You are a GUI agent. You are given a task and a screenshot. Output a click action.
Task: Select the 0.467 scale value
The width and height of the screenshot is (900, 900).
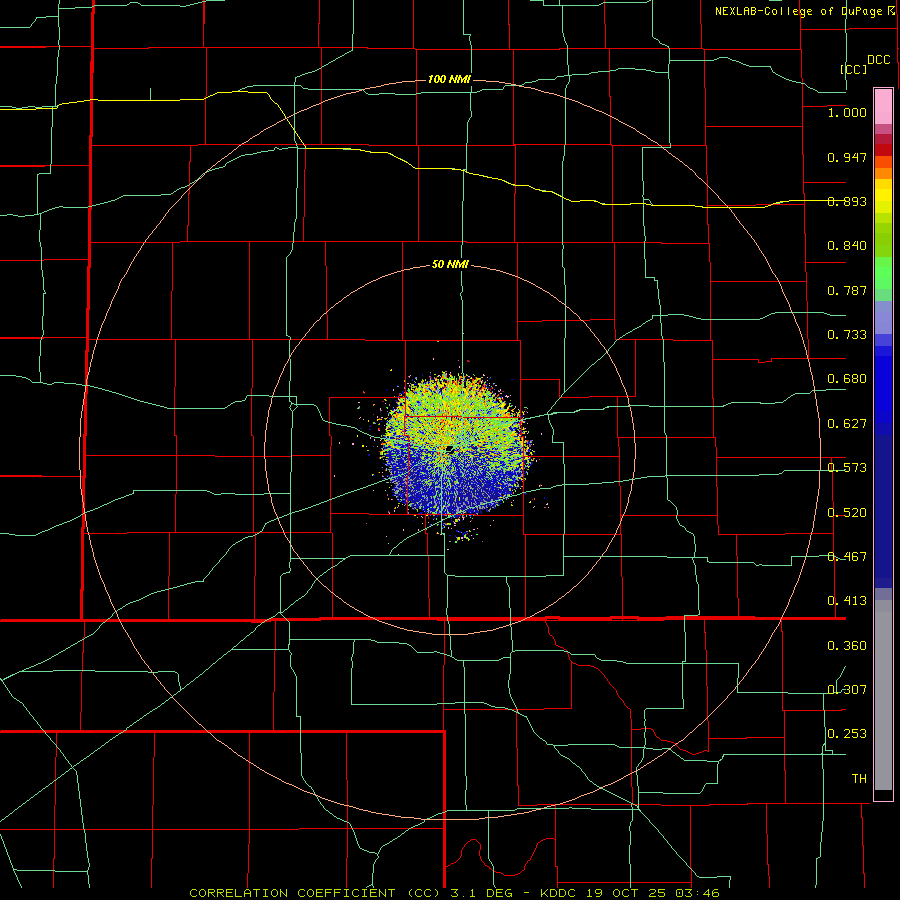[847, 557]
